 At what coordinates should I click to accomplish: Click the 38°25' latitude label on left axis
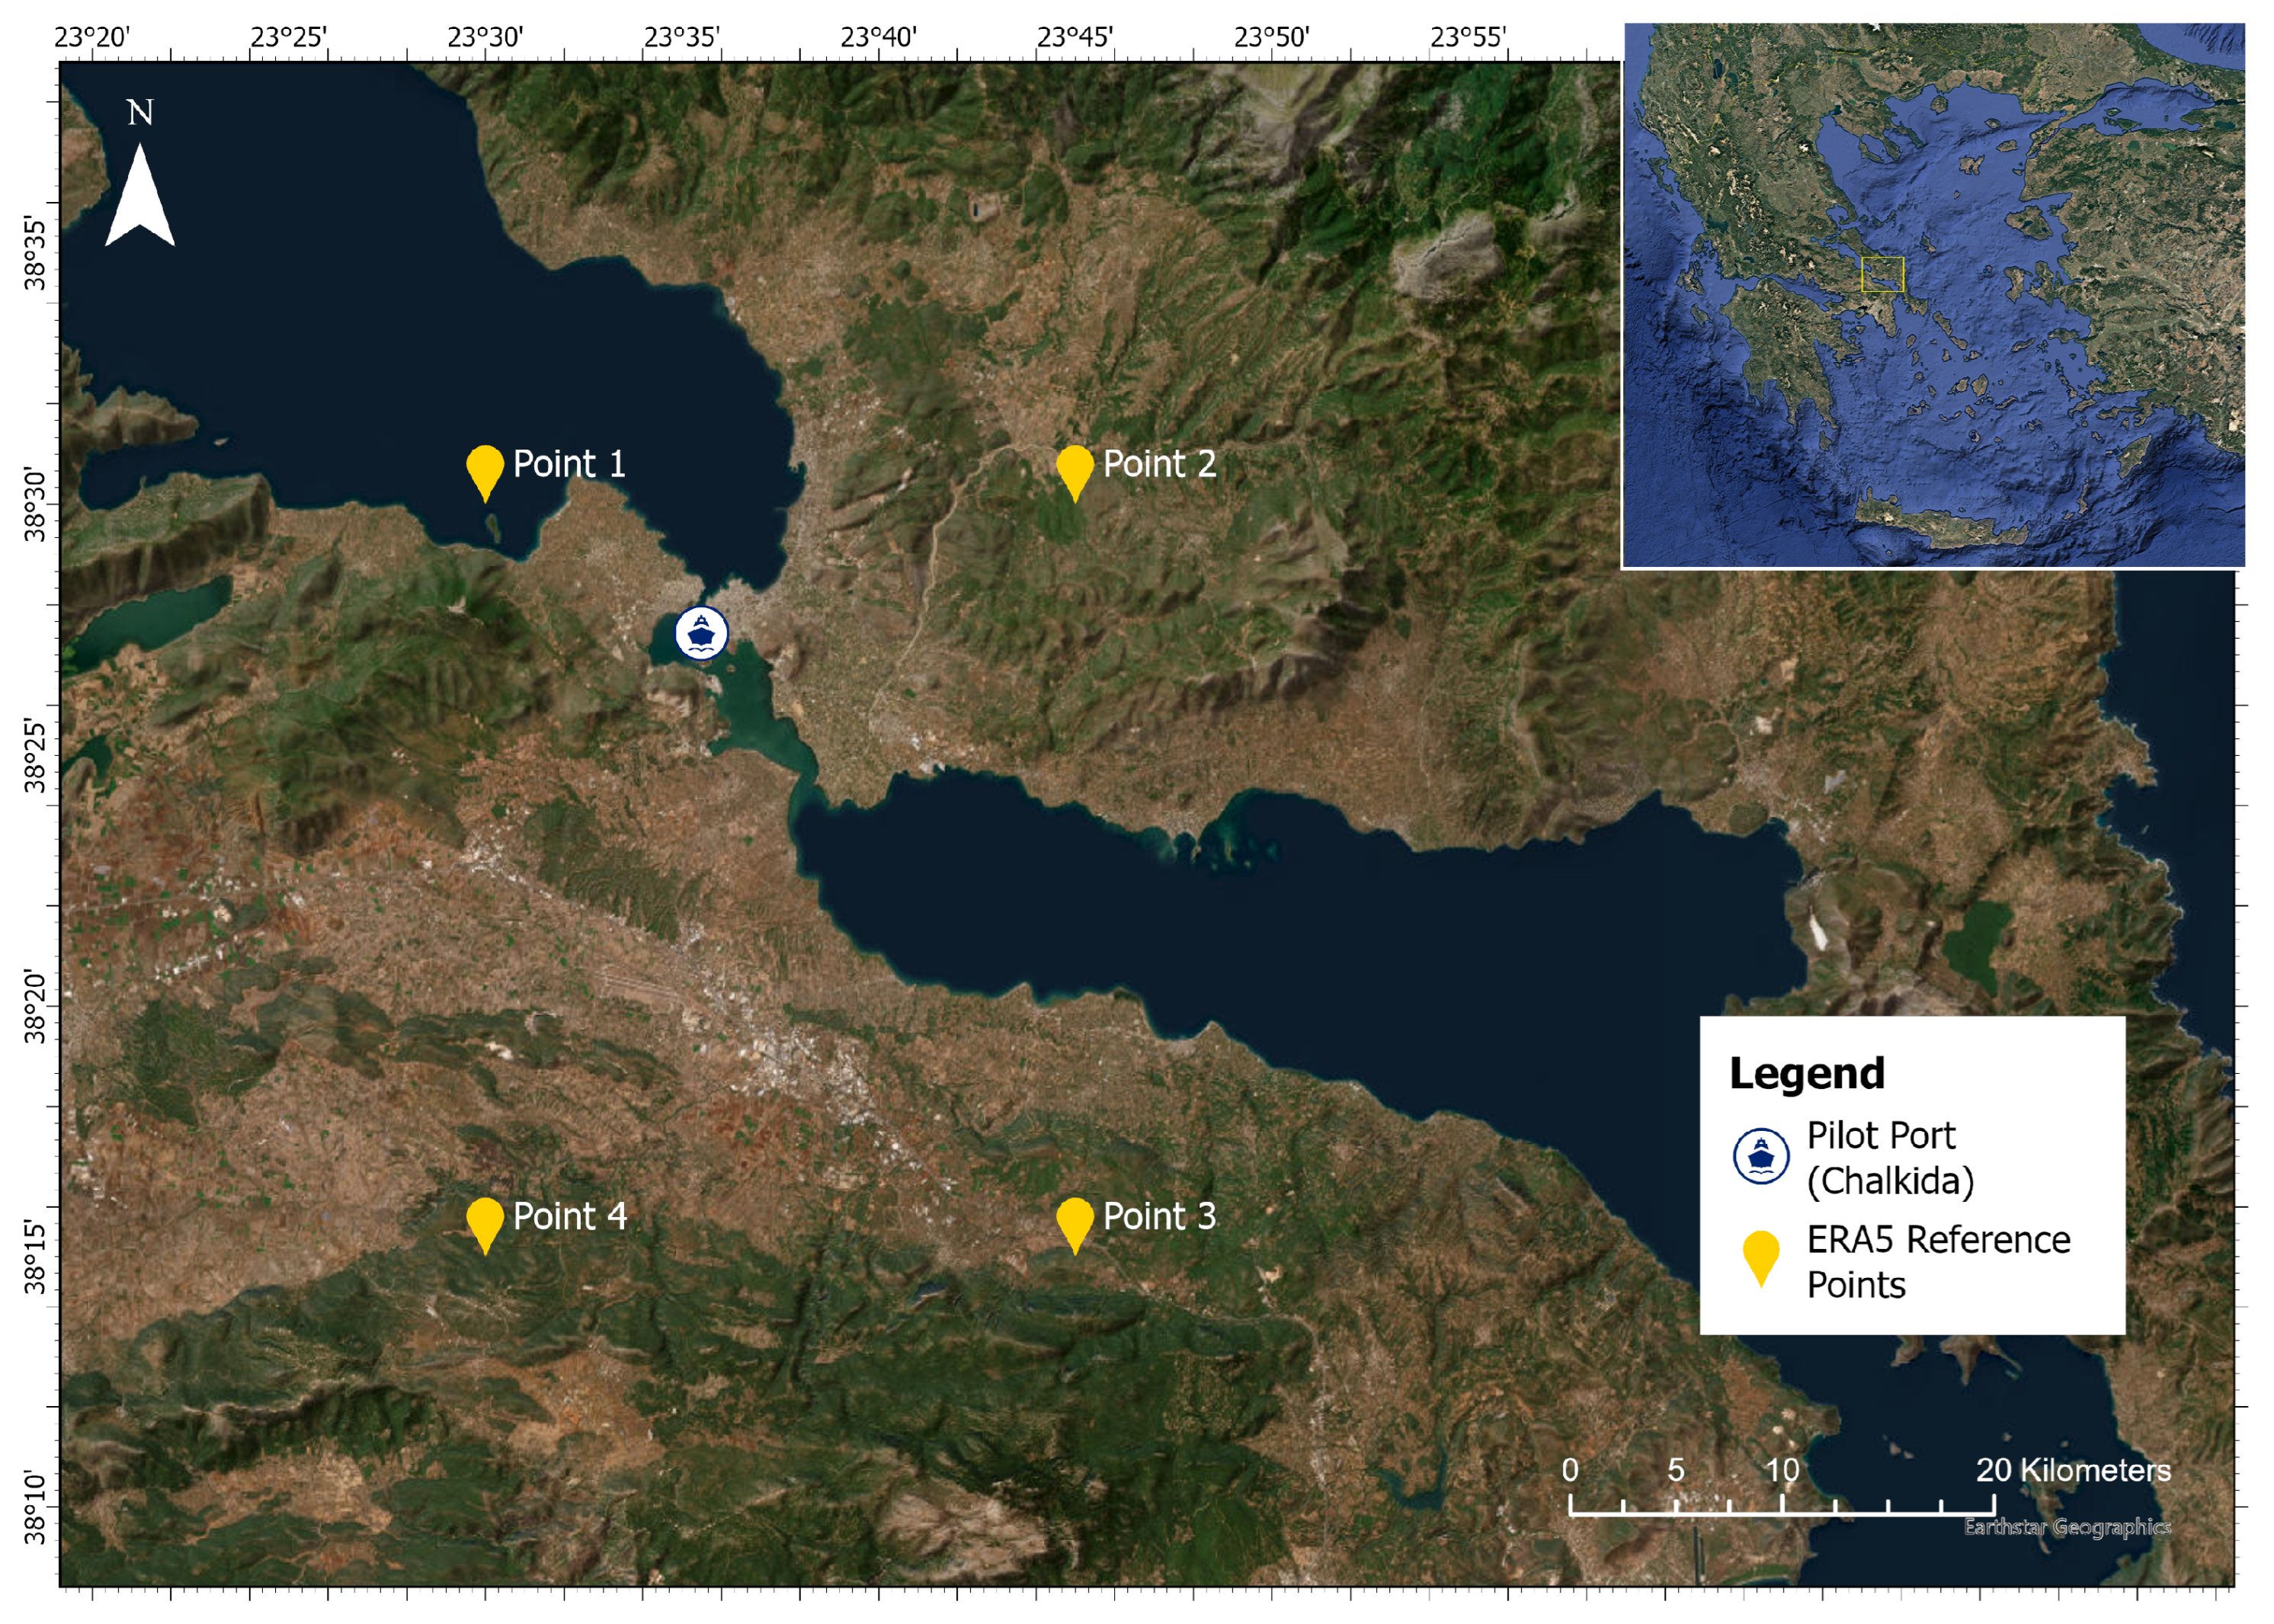[x=36, y=755]
